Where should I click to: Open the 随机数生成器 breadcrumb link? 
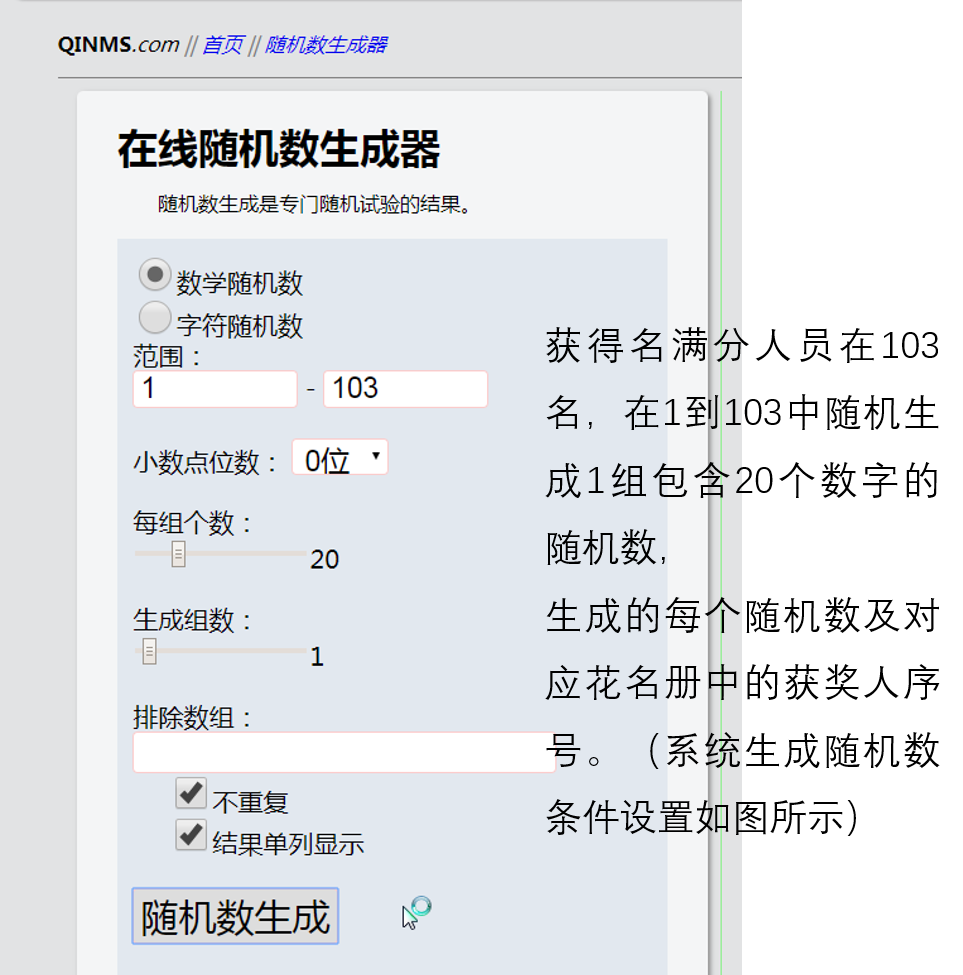(x=326, y=45)
